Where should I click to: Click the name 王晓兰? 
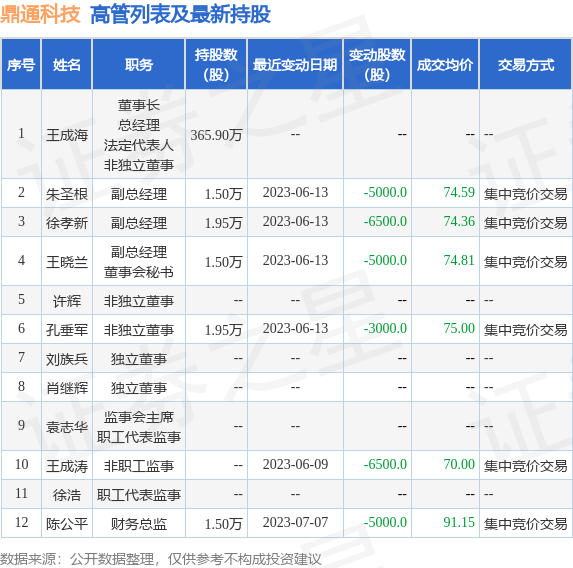click(x=67, y=261)
